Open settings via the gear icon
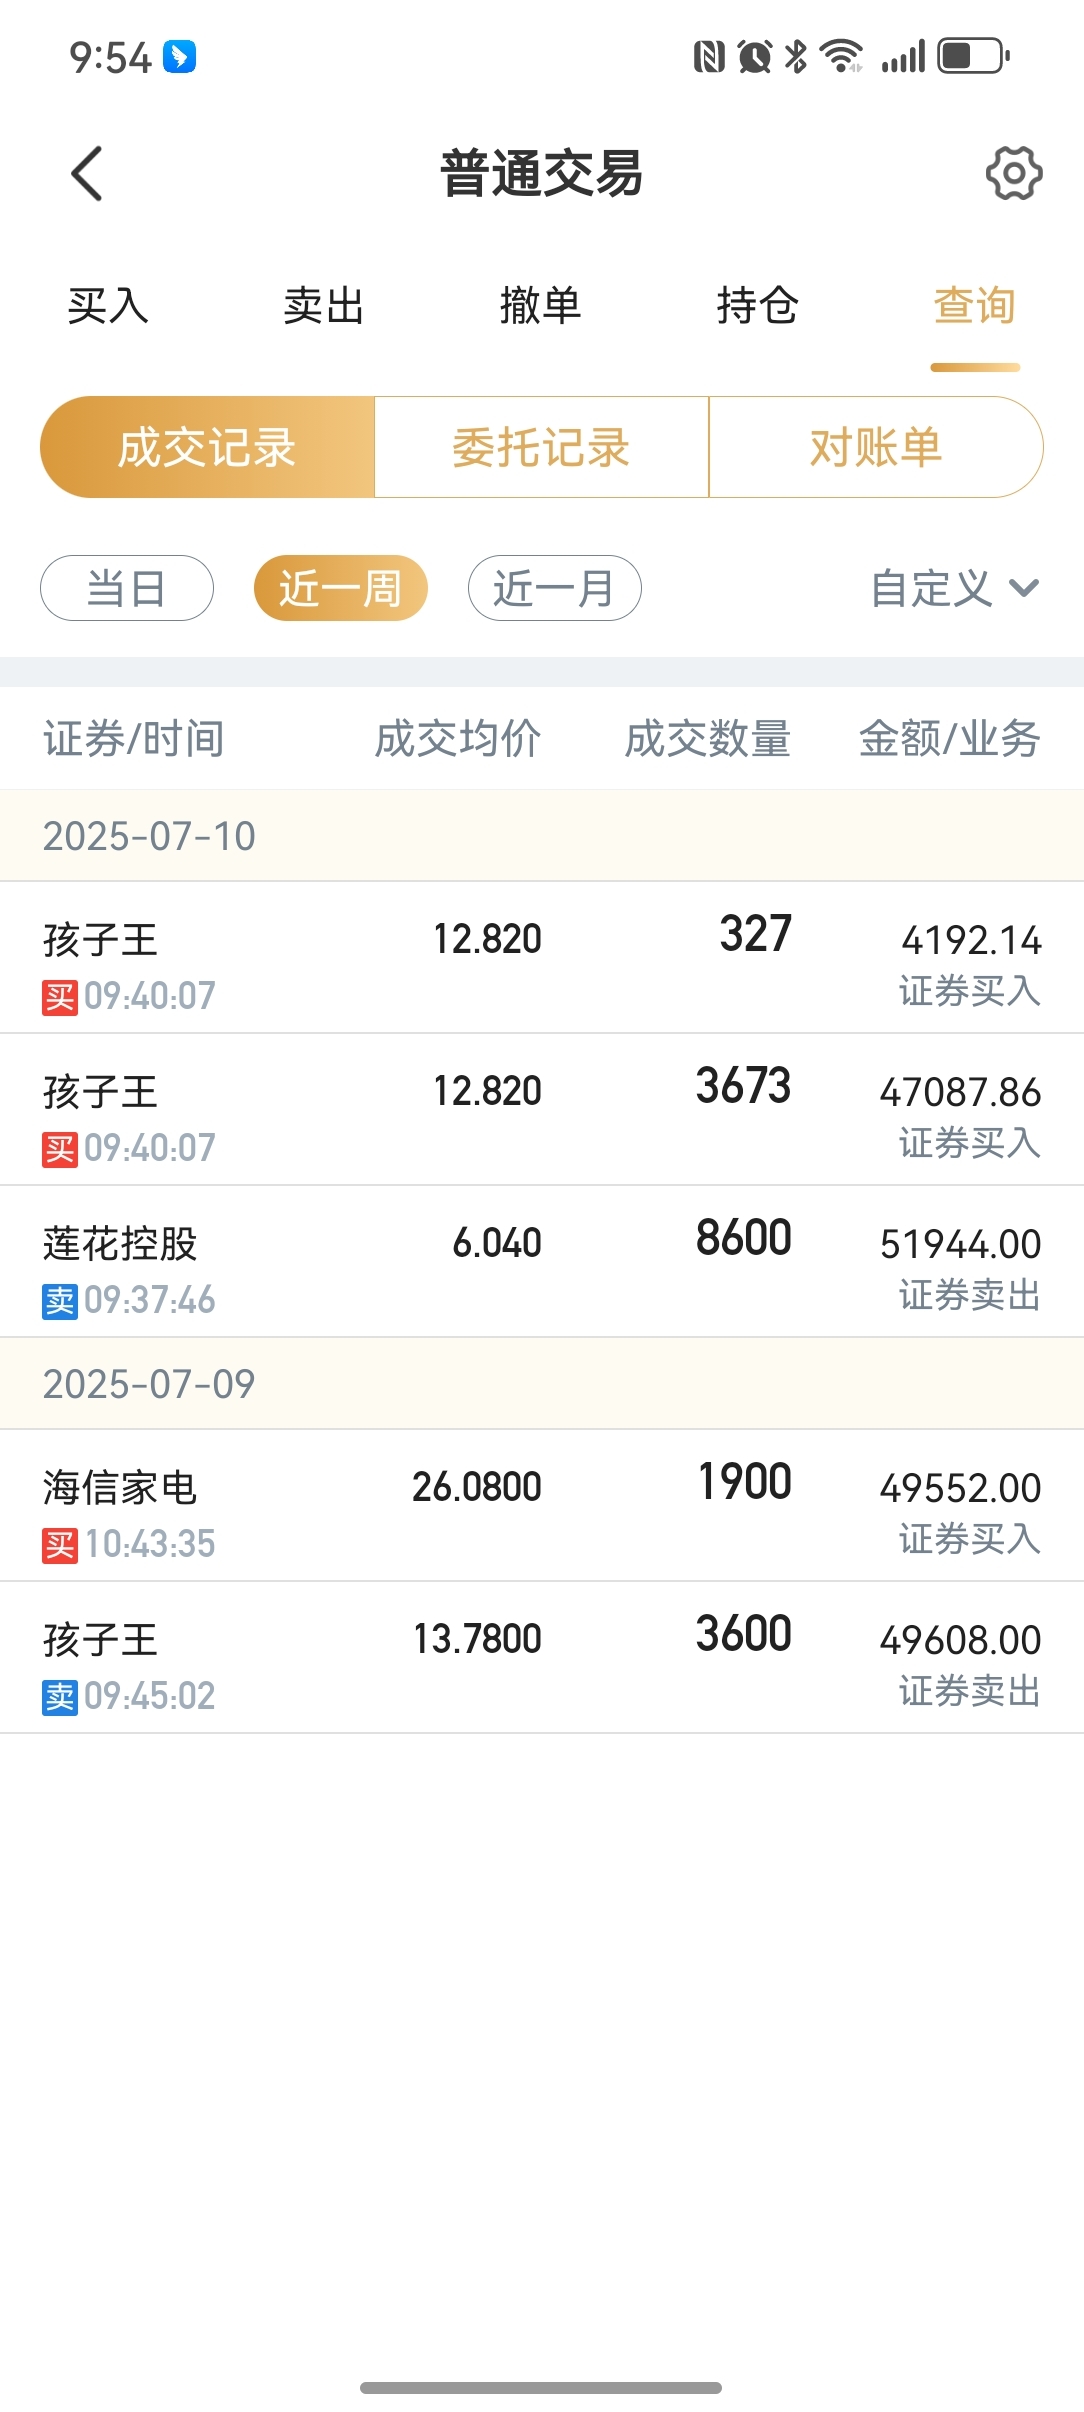This screenshot has width=1084, height=2412. pos(1014,174)
